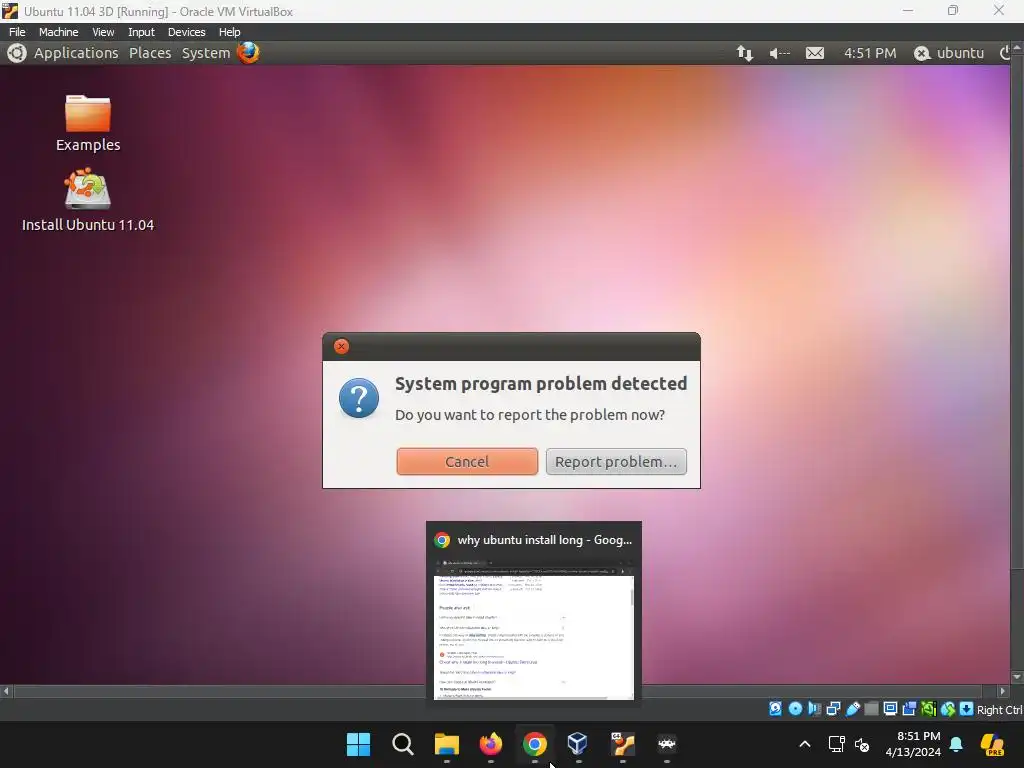
Task: Click the mouse integration status icon
Action: [x=948, y=709]
